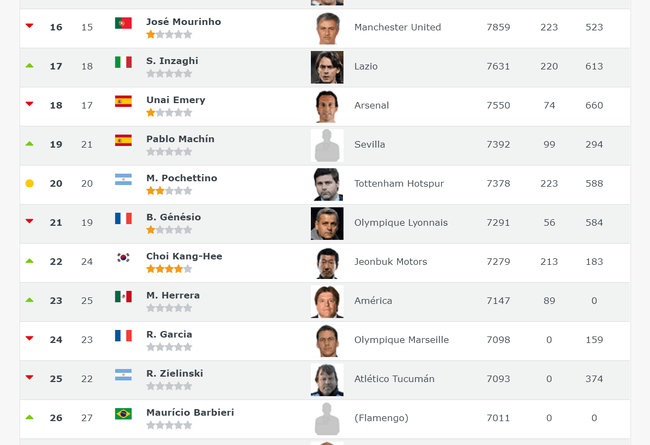The width and height of the screenshot is (650, 445).
Task: Click the placeholder avatar for Maurício Barbieri
Action: (327, 419)
